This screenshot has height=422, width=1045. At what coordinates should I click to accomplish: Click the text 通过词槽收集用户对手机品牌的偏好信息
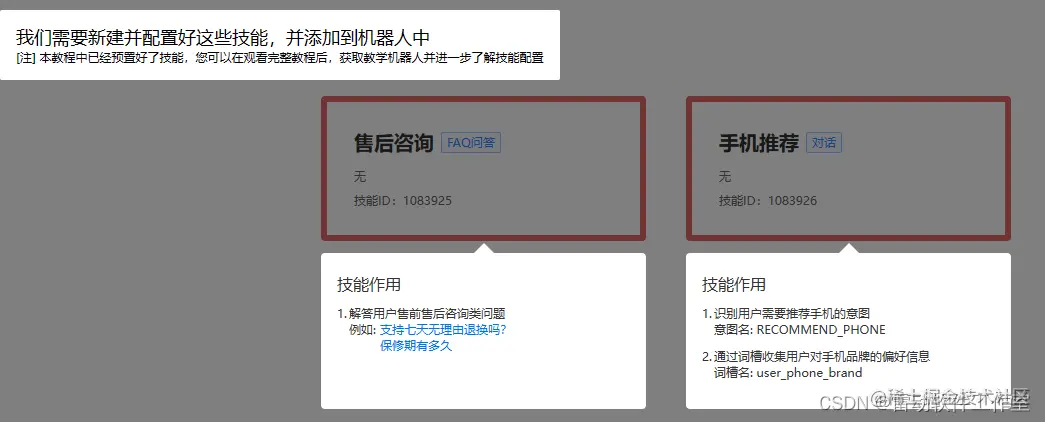(822, 357)
